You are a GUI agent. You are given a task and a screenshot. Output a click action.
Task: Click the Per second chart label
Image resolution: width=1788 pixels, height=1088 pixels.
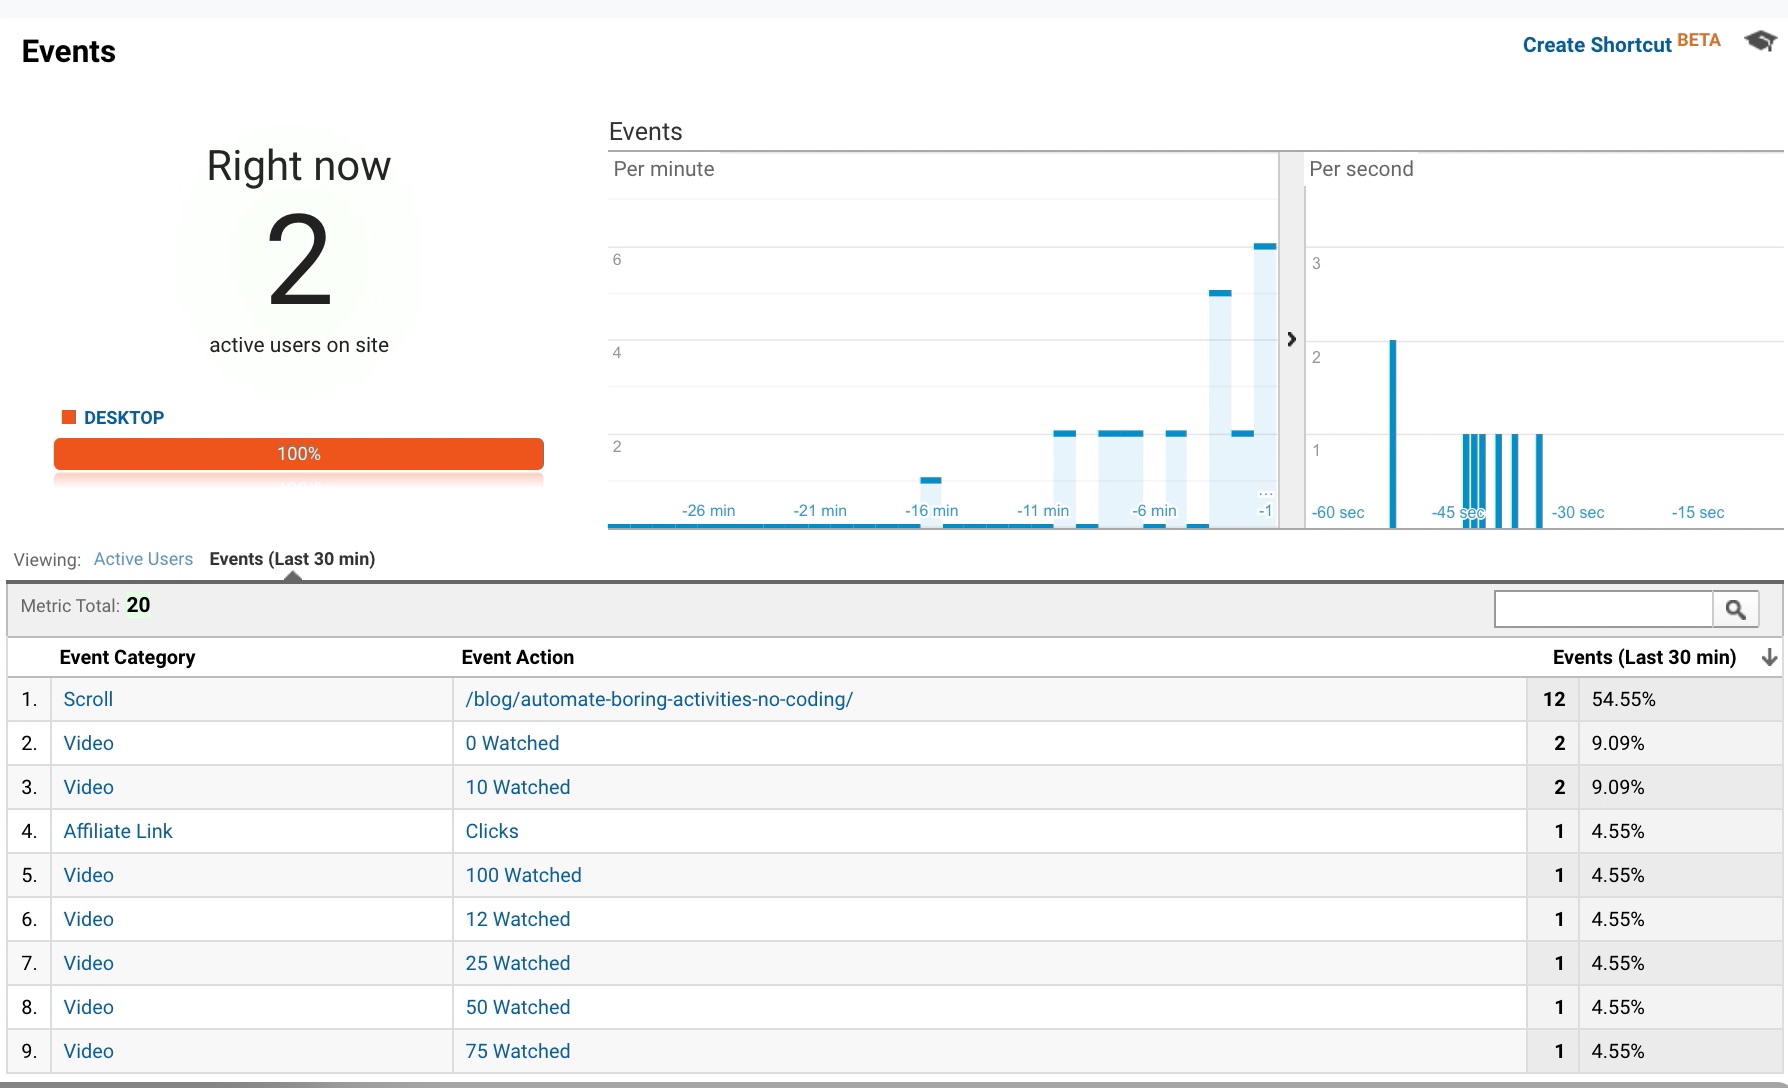tap(1361, 169)
